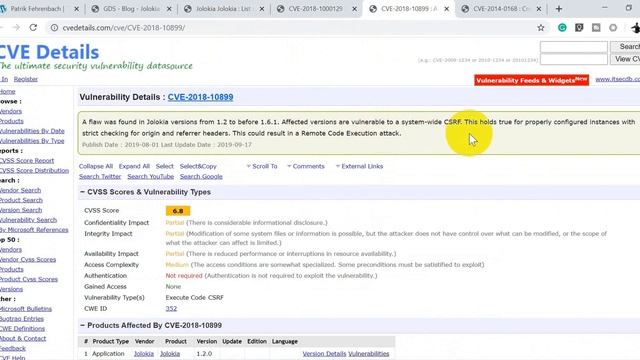Screen dimensions: 640x360
Task: Click Collapse All link
Action: point(96,166)
